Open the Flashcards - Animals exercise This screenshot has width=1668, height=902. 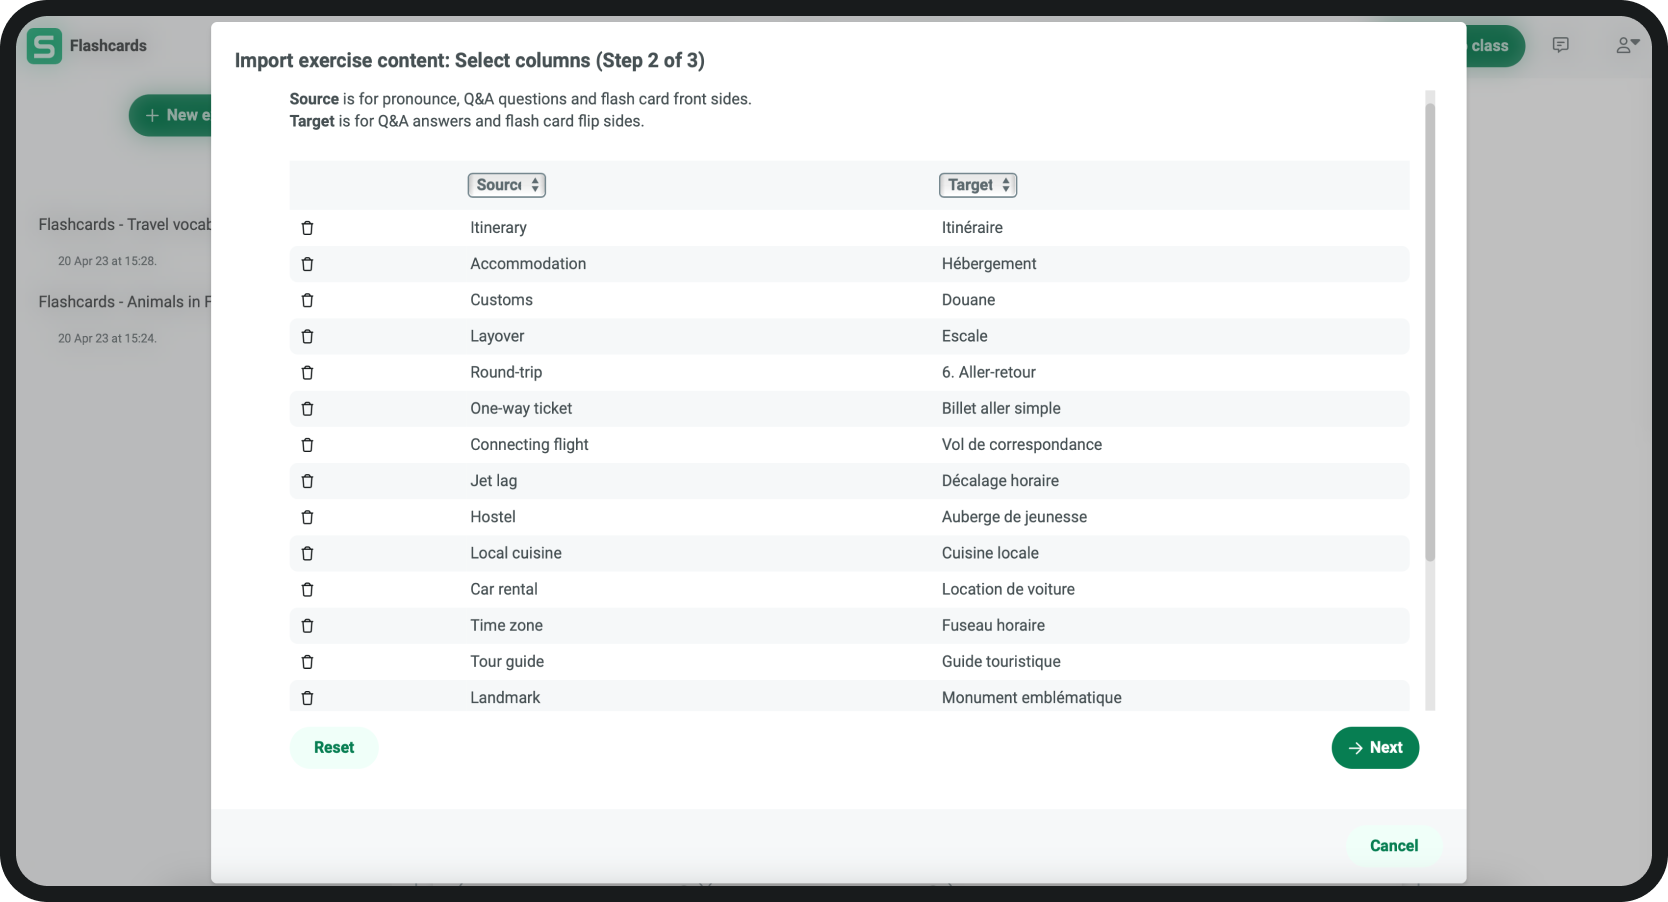tap(124, 302)
